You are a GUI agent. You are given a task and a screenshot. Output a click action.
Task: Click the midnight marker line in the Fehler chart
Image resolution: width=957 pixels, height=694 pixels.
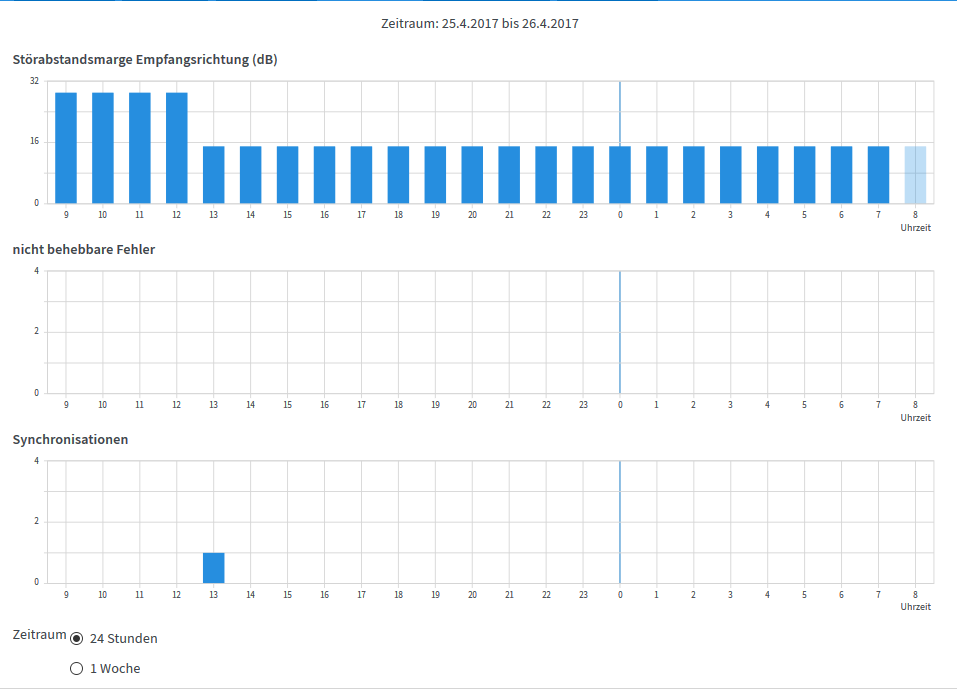620,332
